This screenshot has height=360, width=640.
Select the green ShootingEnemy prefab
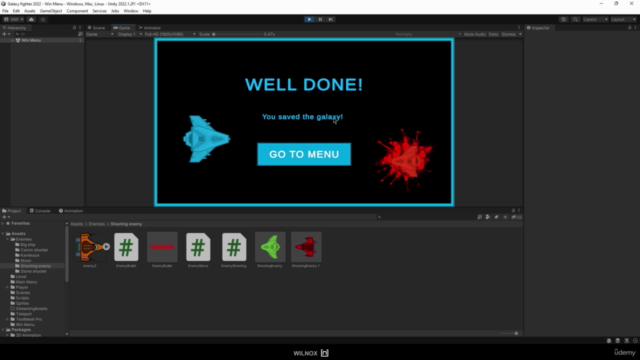(x=270, y=247)
